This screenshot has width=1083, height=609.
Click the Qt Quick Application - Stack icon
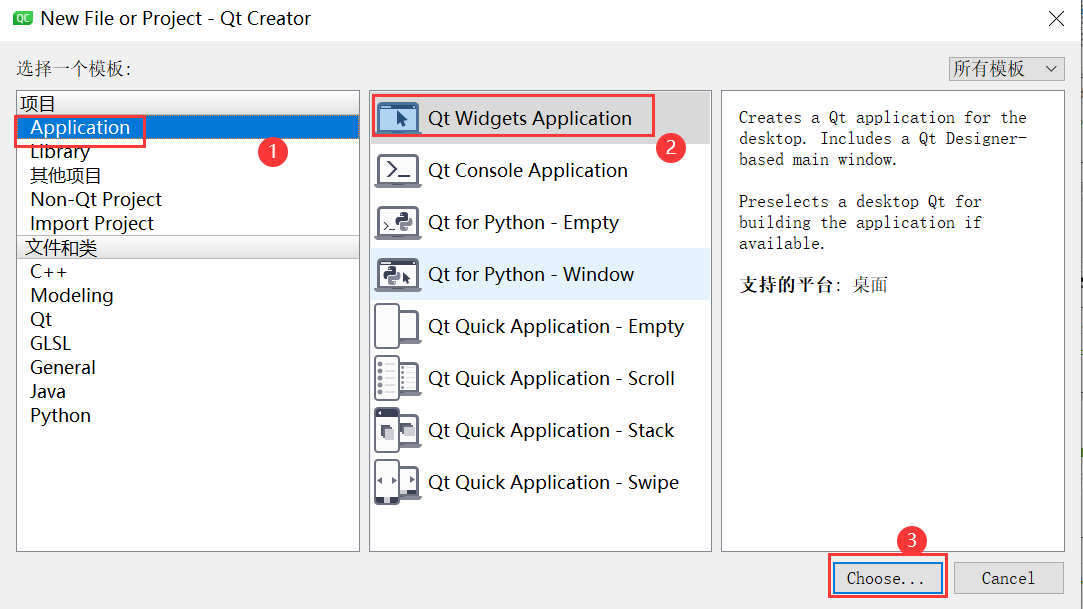pyautogui.click(x=398, y=430)
